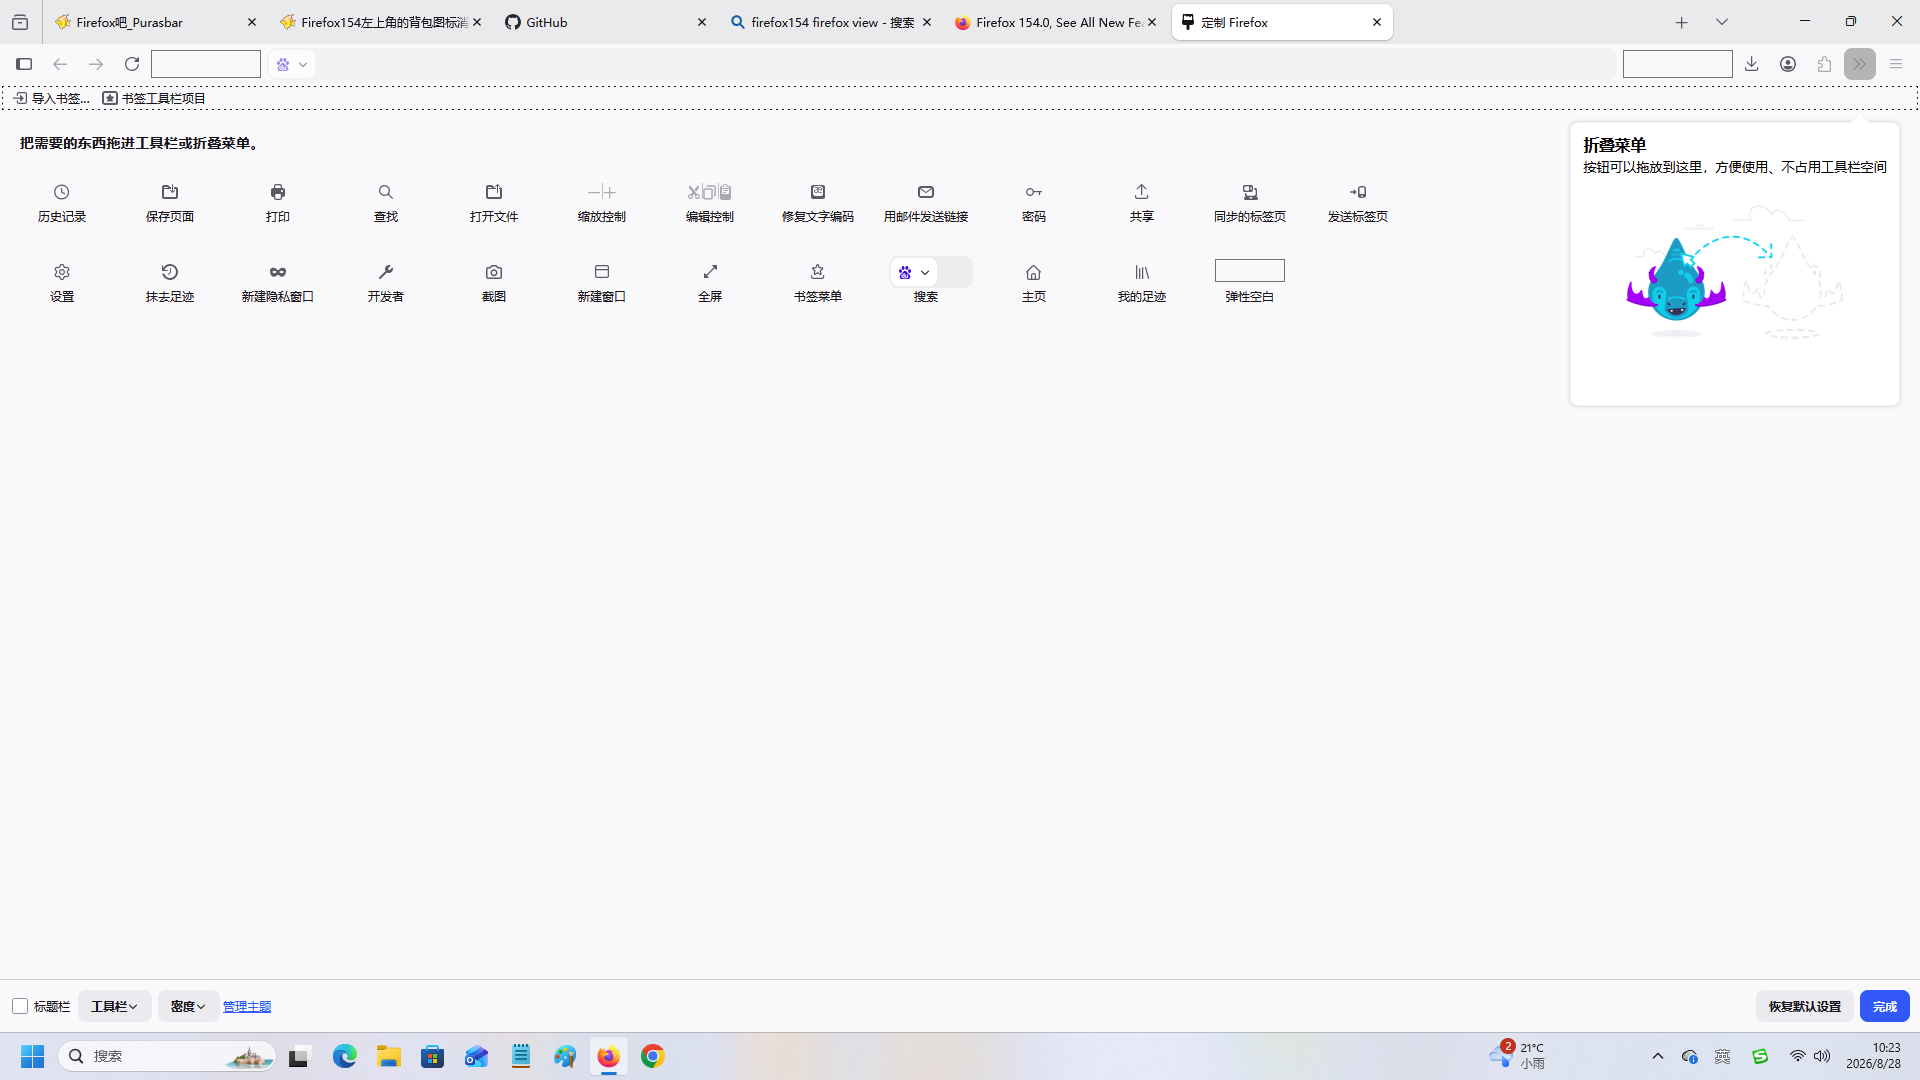The image size is (1920, 1080).
Task: Click the account profile icon in toolbar
Action: 1788,64
